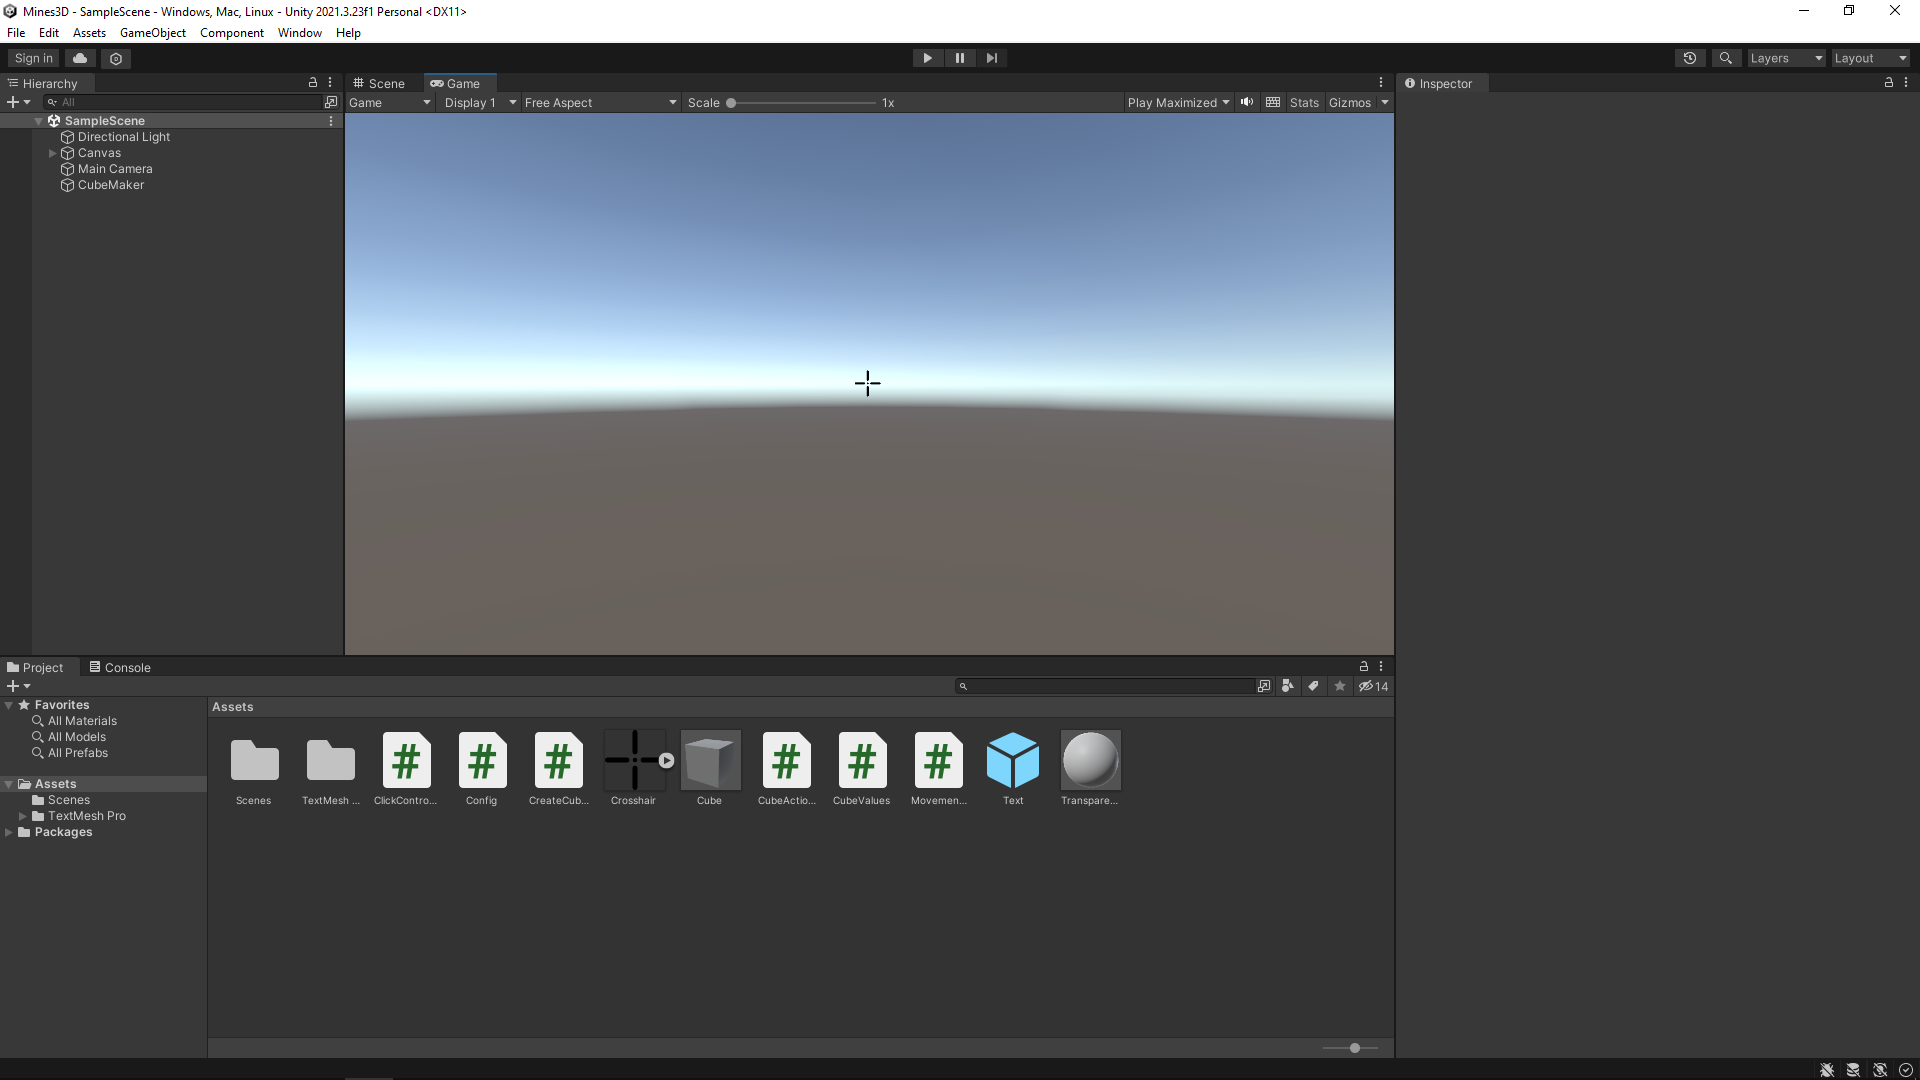1920x1080 pixels.
Task: Open the Layers dropdown
Action: click(x=1785, y=58)
